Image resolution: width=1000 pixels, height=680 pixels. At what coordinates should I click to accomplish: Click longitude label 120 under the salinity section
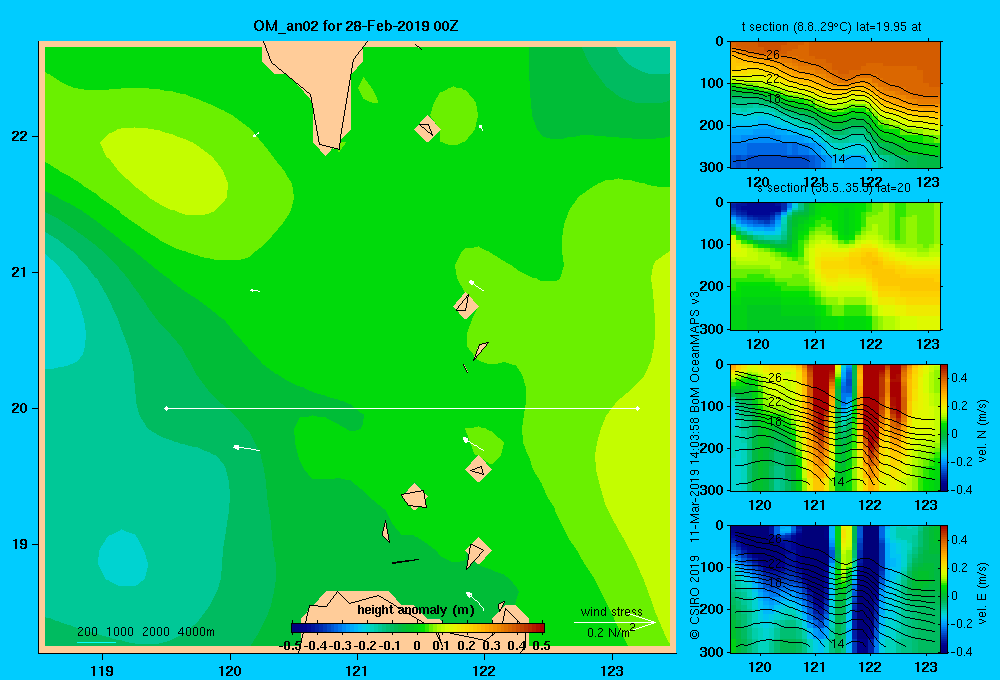pos(758,344)
